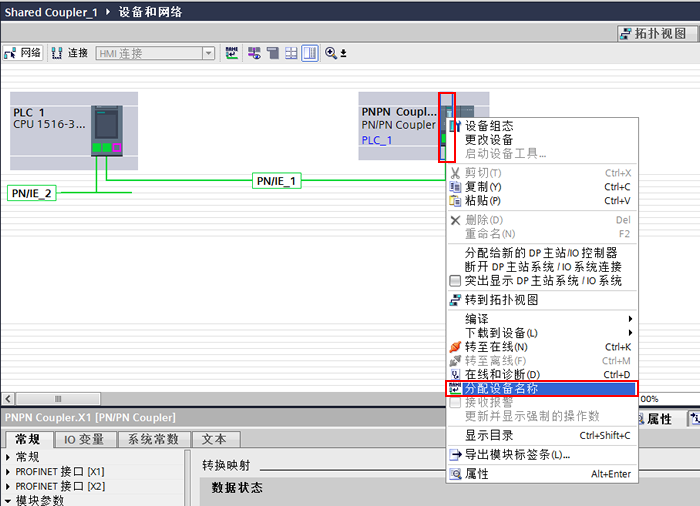Select 粘贴 paste in context menu
Screen dimensions: 700x506
(x=542, y=201)
